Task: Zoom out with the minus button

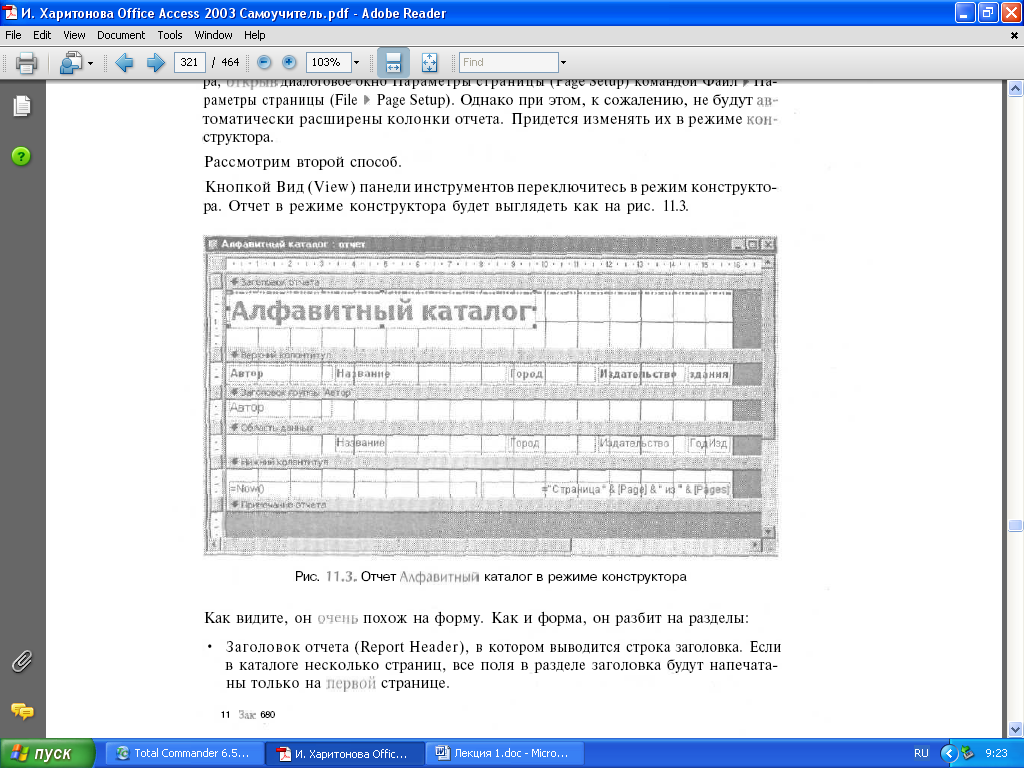Action: coord(264,62)
